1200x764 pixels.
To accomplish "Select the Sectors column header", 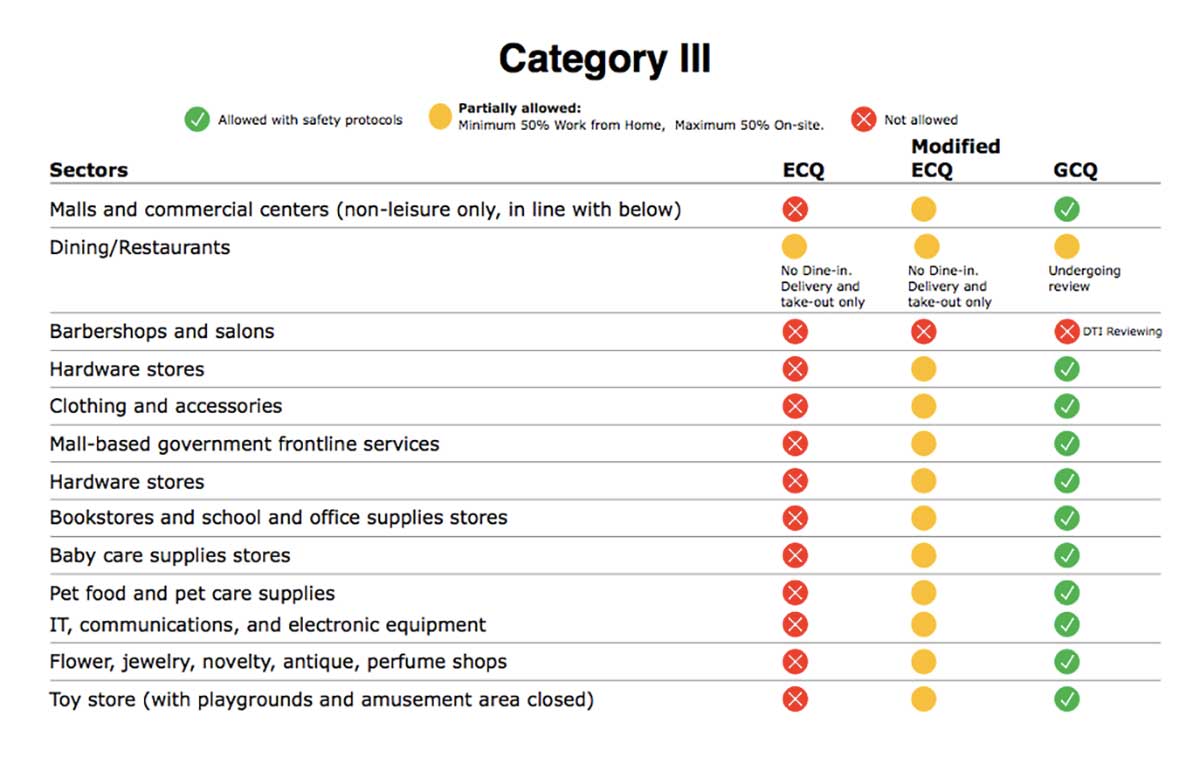I will [x=89, y=170].
